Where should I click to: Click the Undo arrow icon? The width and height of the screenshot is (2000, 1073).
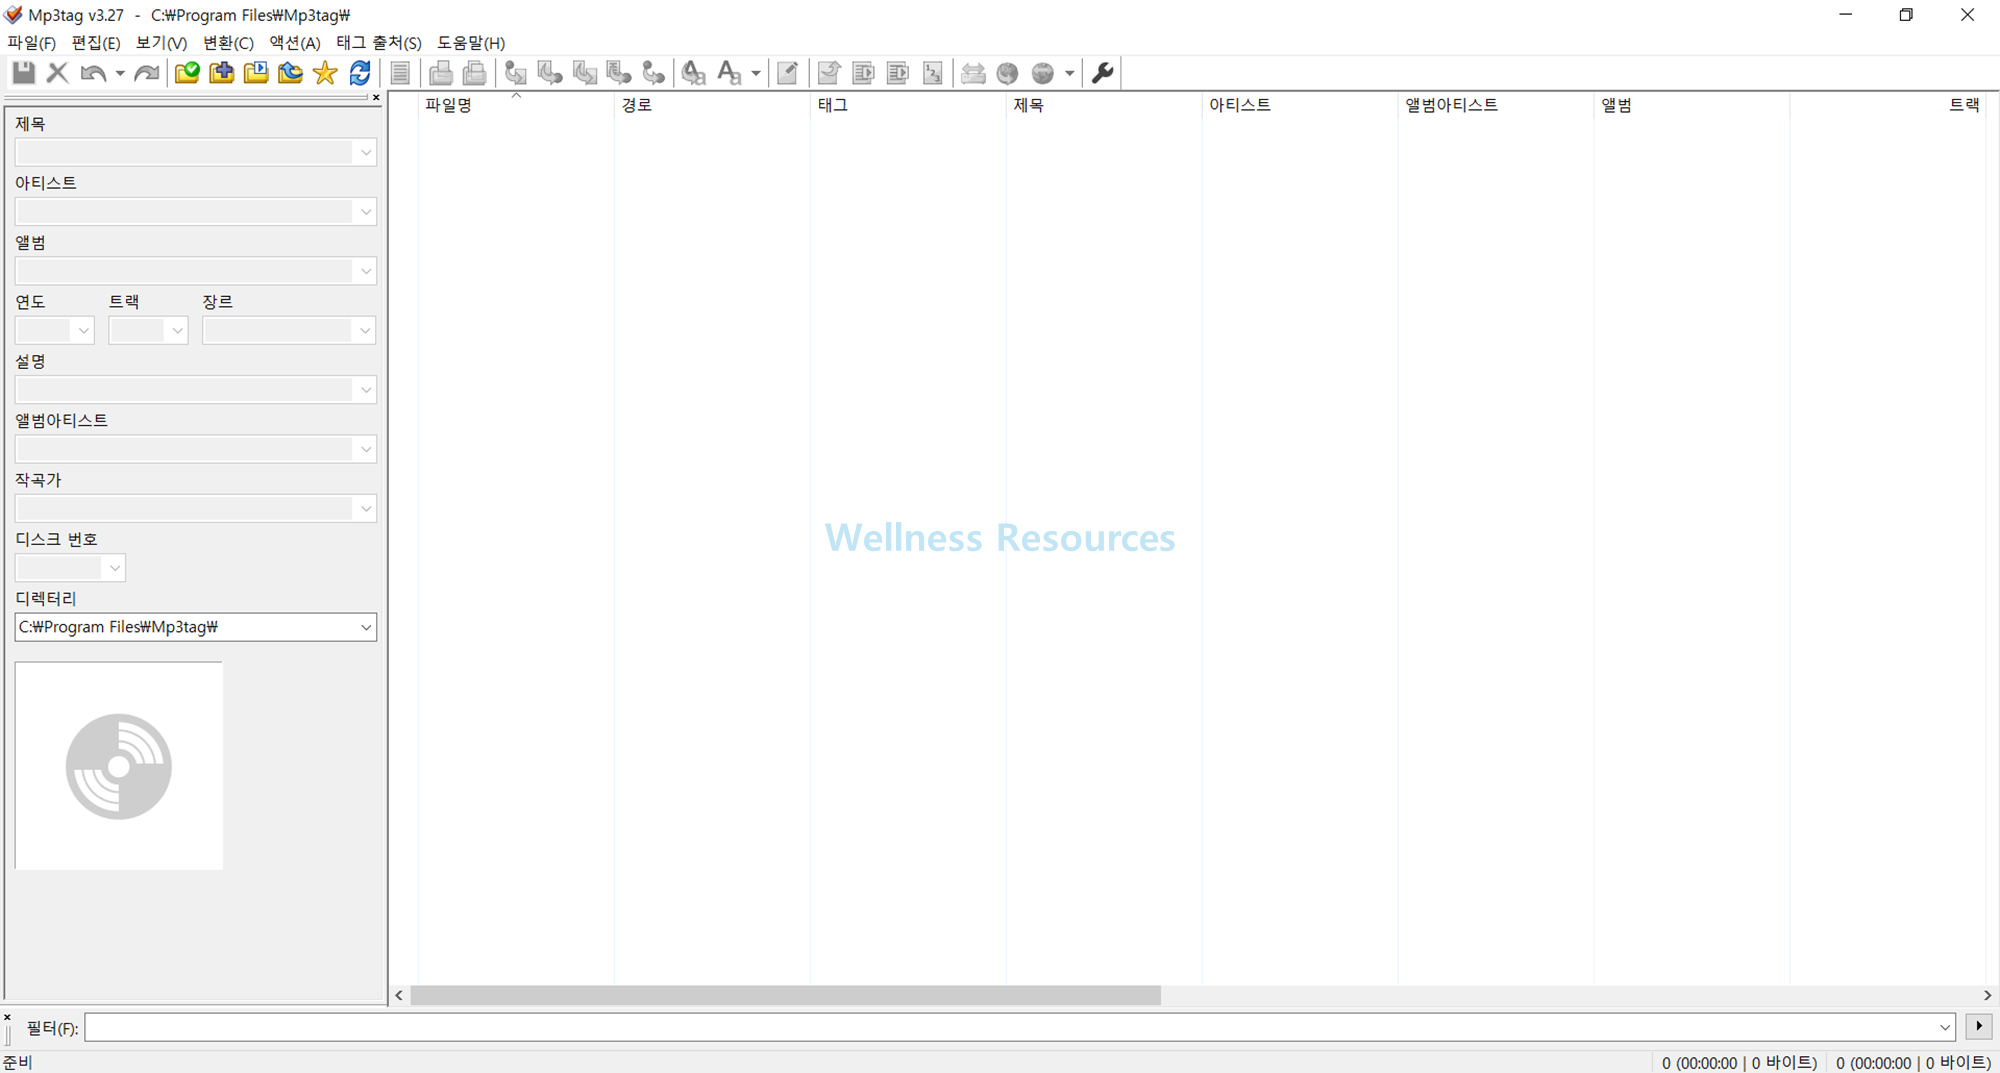click(x=93, y=73)
